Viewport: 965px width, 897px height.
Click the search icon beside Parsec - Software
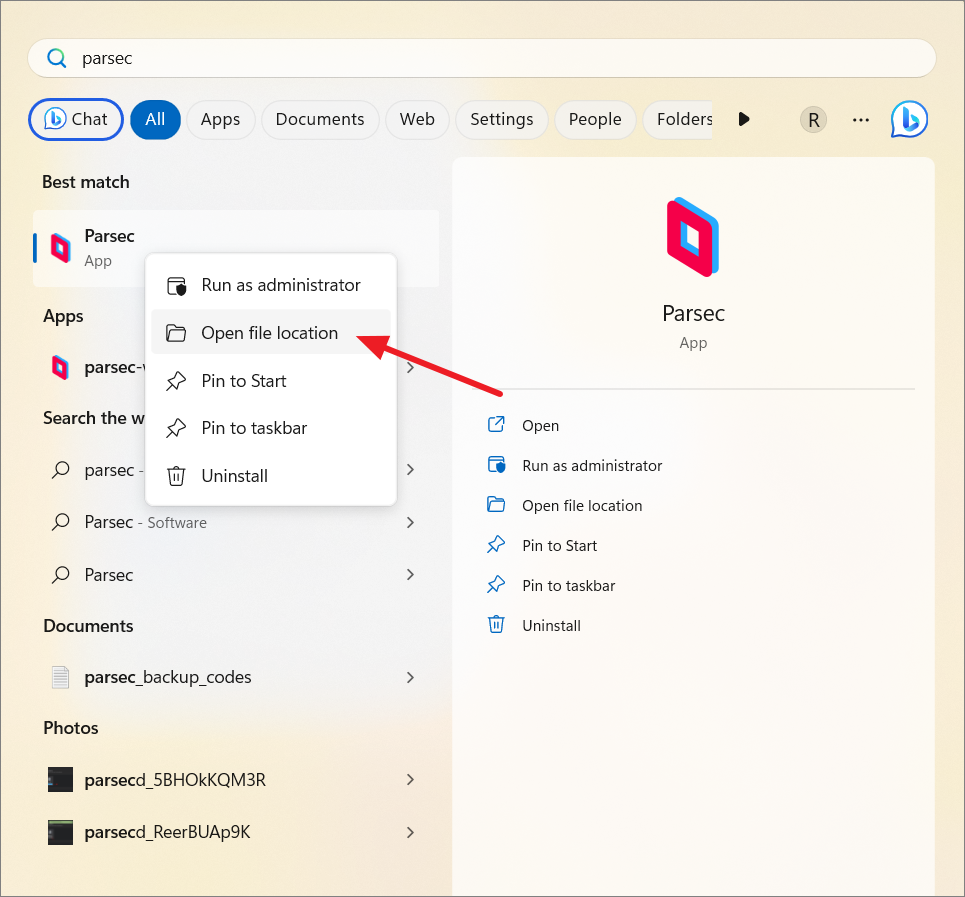[60, 522]
